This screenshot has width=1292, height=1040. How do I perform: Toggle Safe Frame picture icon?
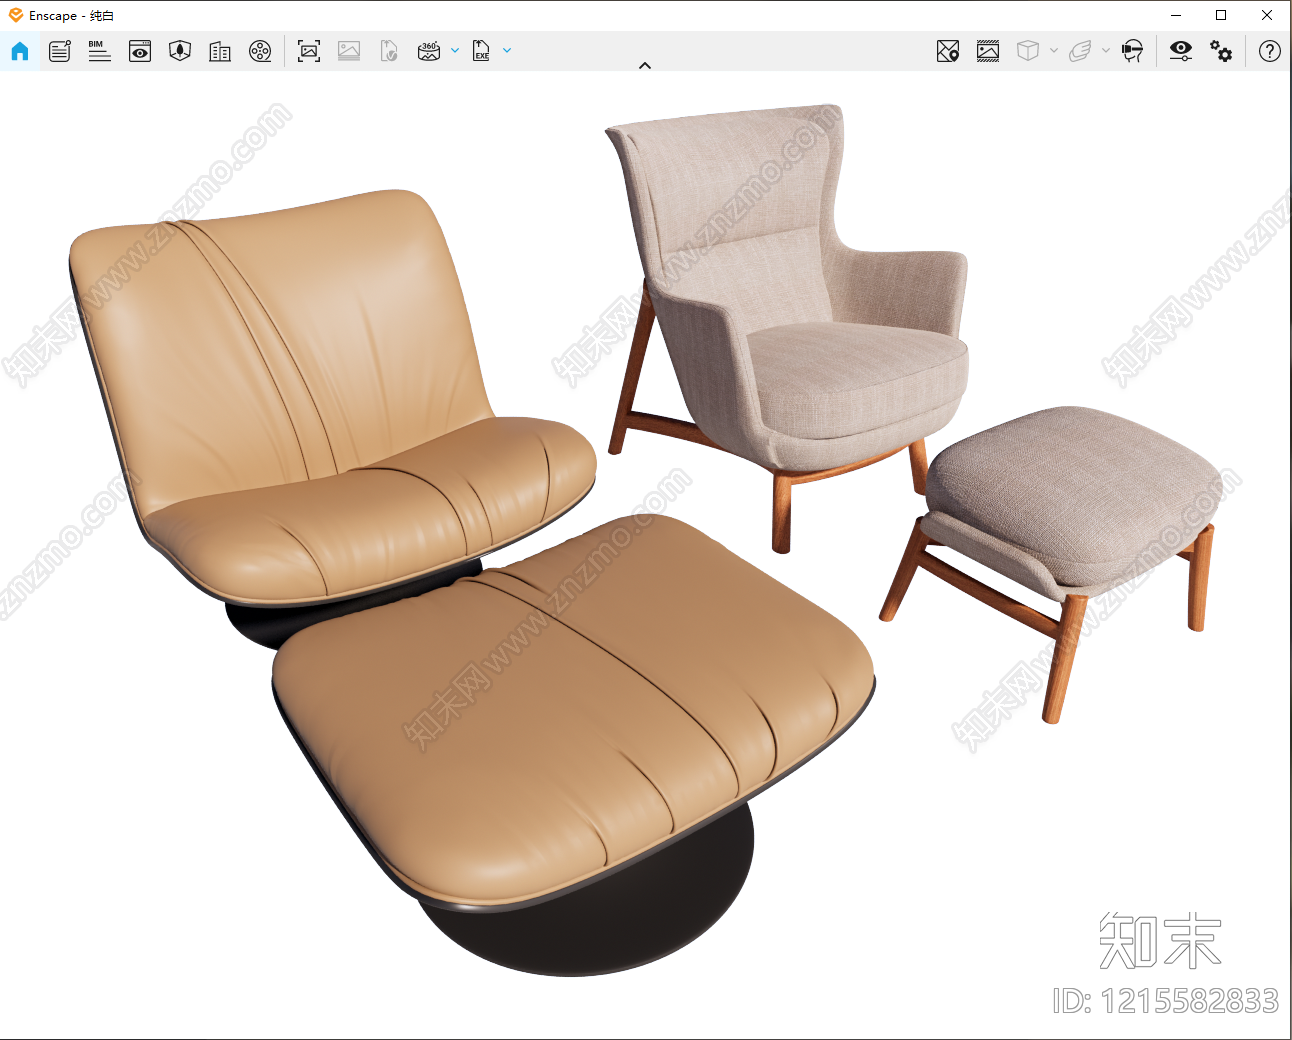pyautogui.click(x=988, y=51)
